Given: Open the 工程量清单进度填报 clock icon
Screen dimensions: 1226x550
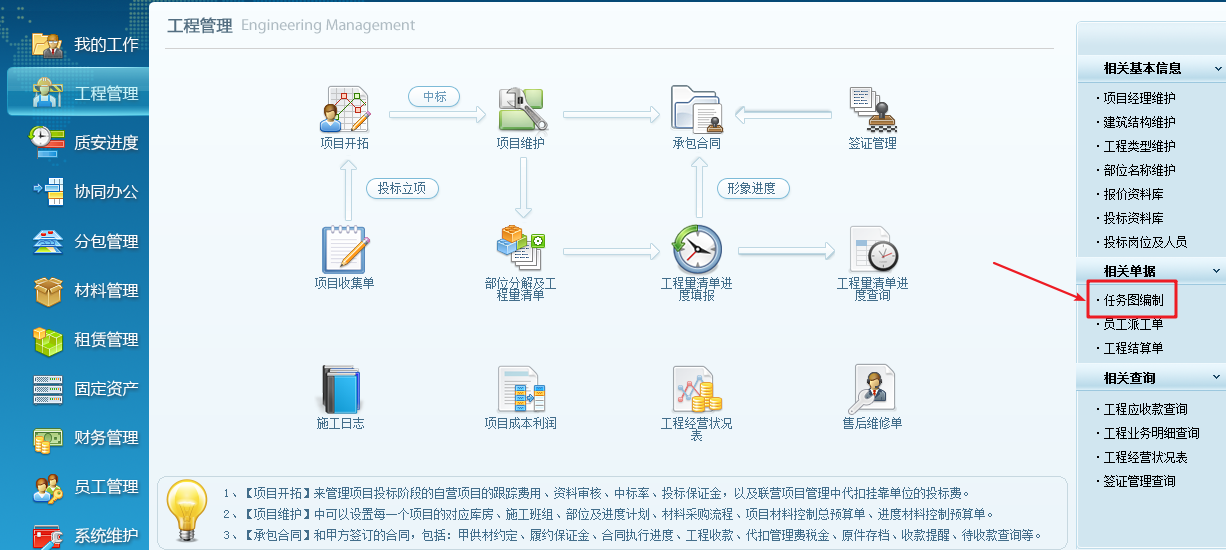Looking at the screenshot, I should click(x=697, y=249).
